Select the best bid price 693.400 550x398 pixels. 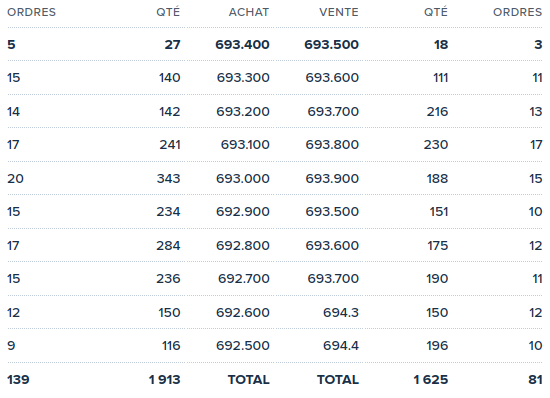242,45
